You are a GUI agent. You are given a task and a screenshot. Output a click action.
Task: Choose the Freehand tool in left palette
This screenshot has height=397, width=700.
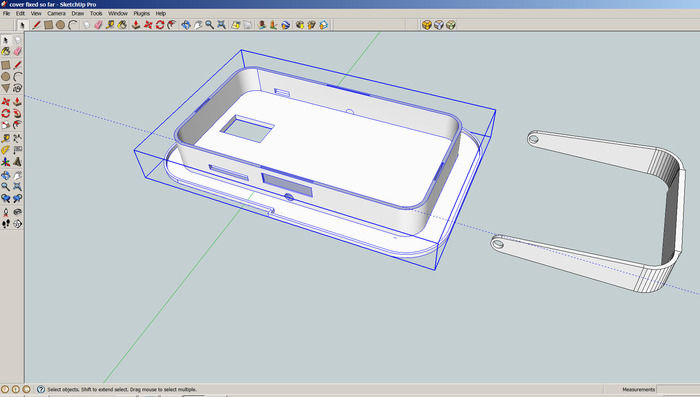tap(17, 88)
